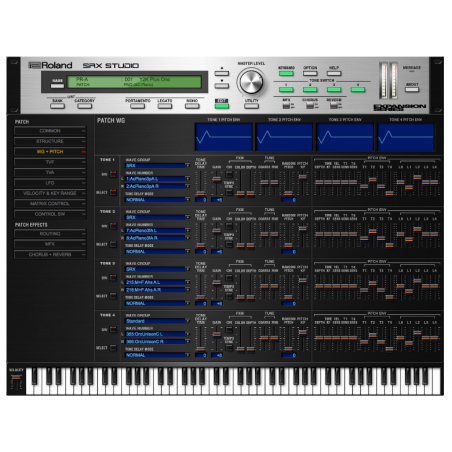
Task: Enable PORTAMENTO
Action: [x=138, y=106]
